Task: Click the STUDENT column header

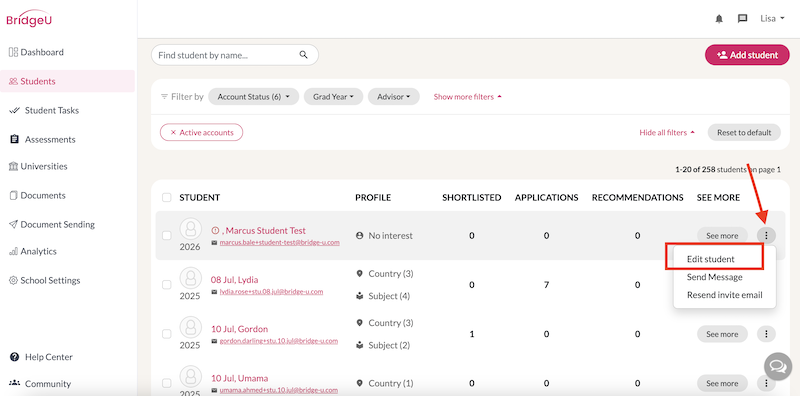Action: (199, 197)
